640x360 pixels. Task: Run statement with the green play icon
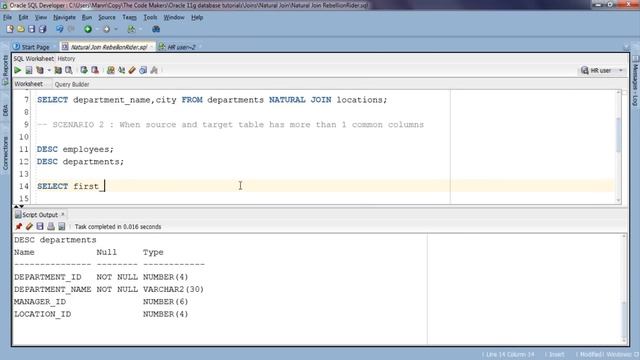[18, 70]
